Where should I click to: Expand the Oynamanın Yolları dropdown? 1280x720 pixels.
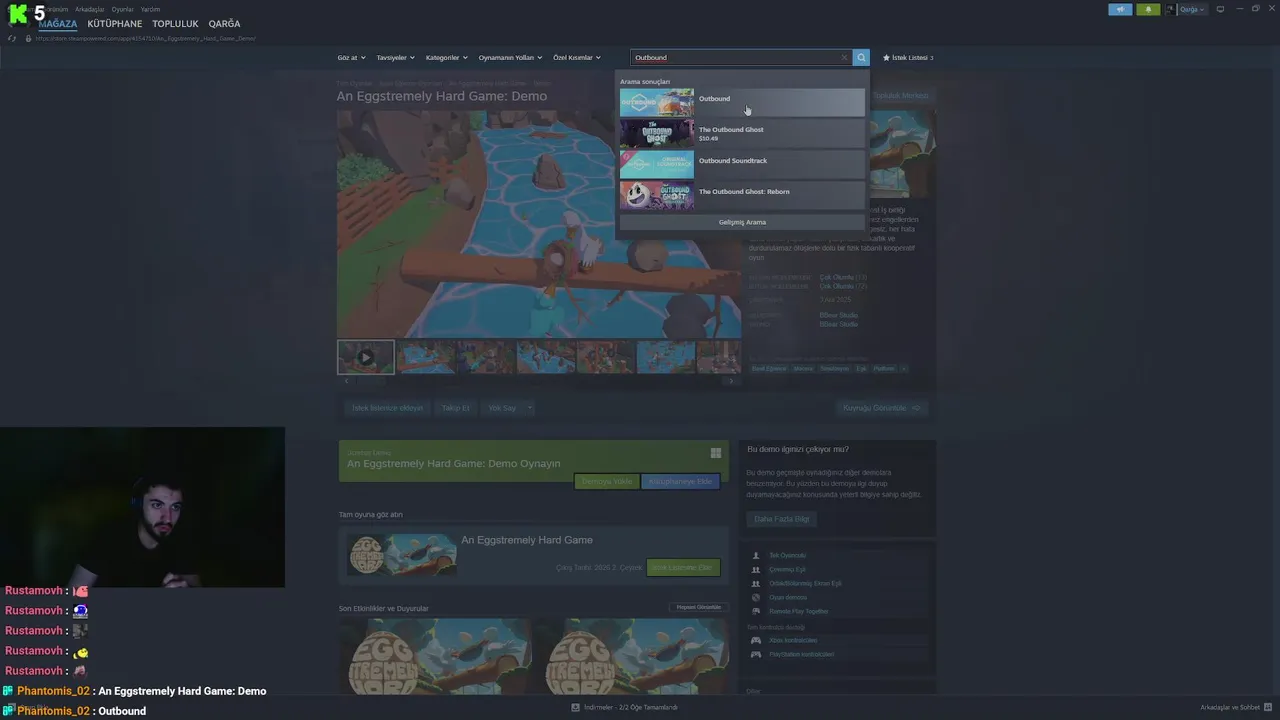tap(510, 58)
